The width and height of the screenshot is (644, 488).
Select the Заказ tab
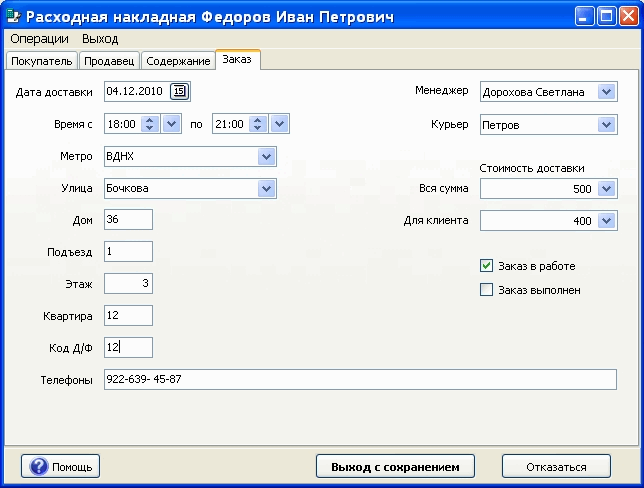point(237,60)
